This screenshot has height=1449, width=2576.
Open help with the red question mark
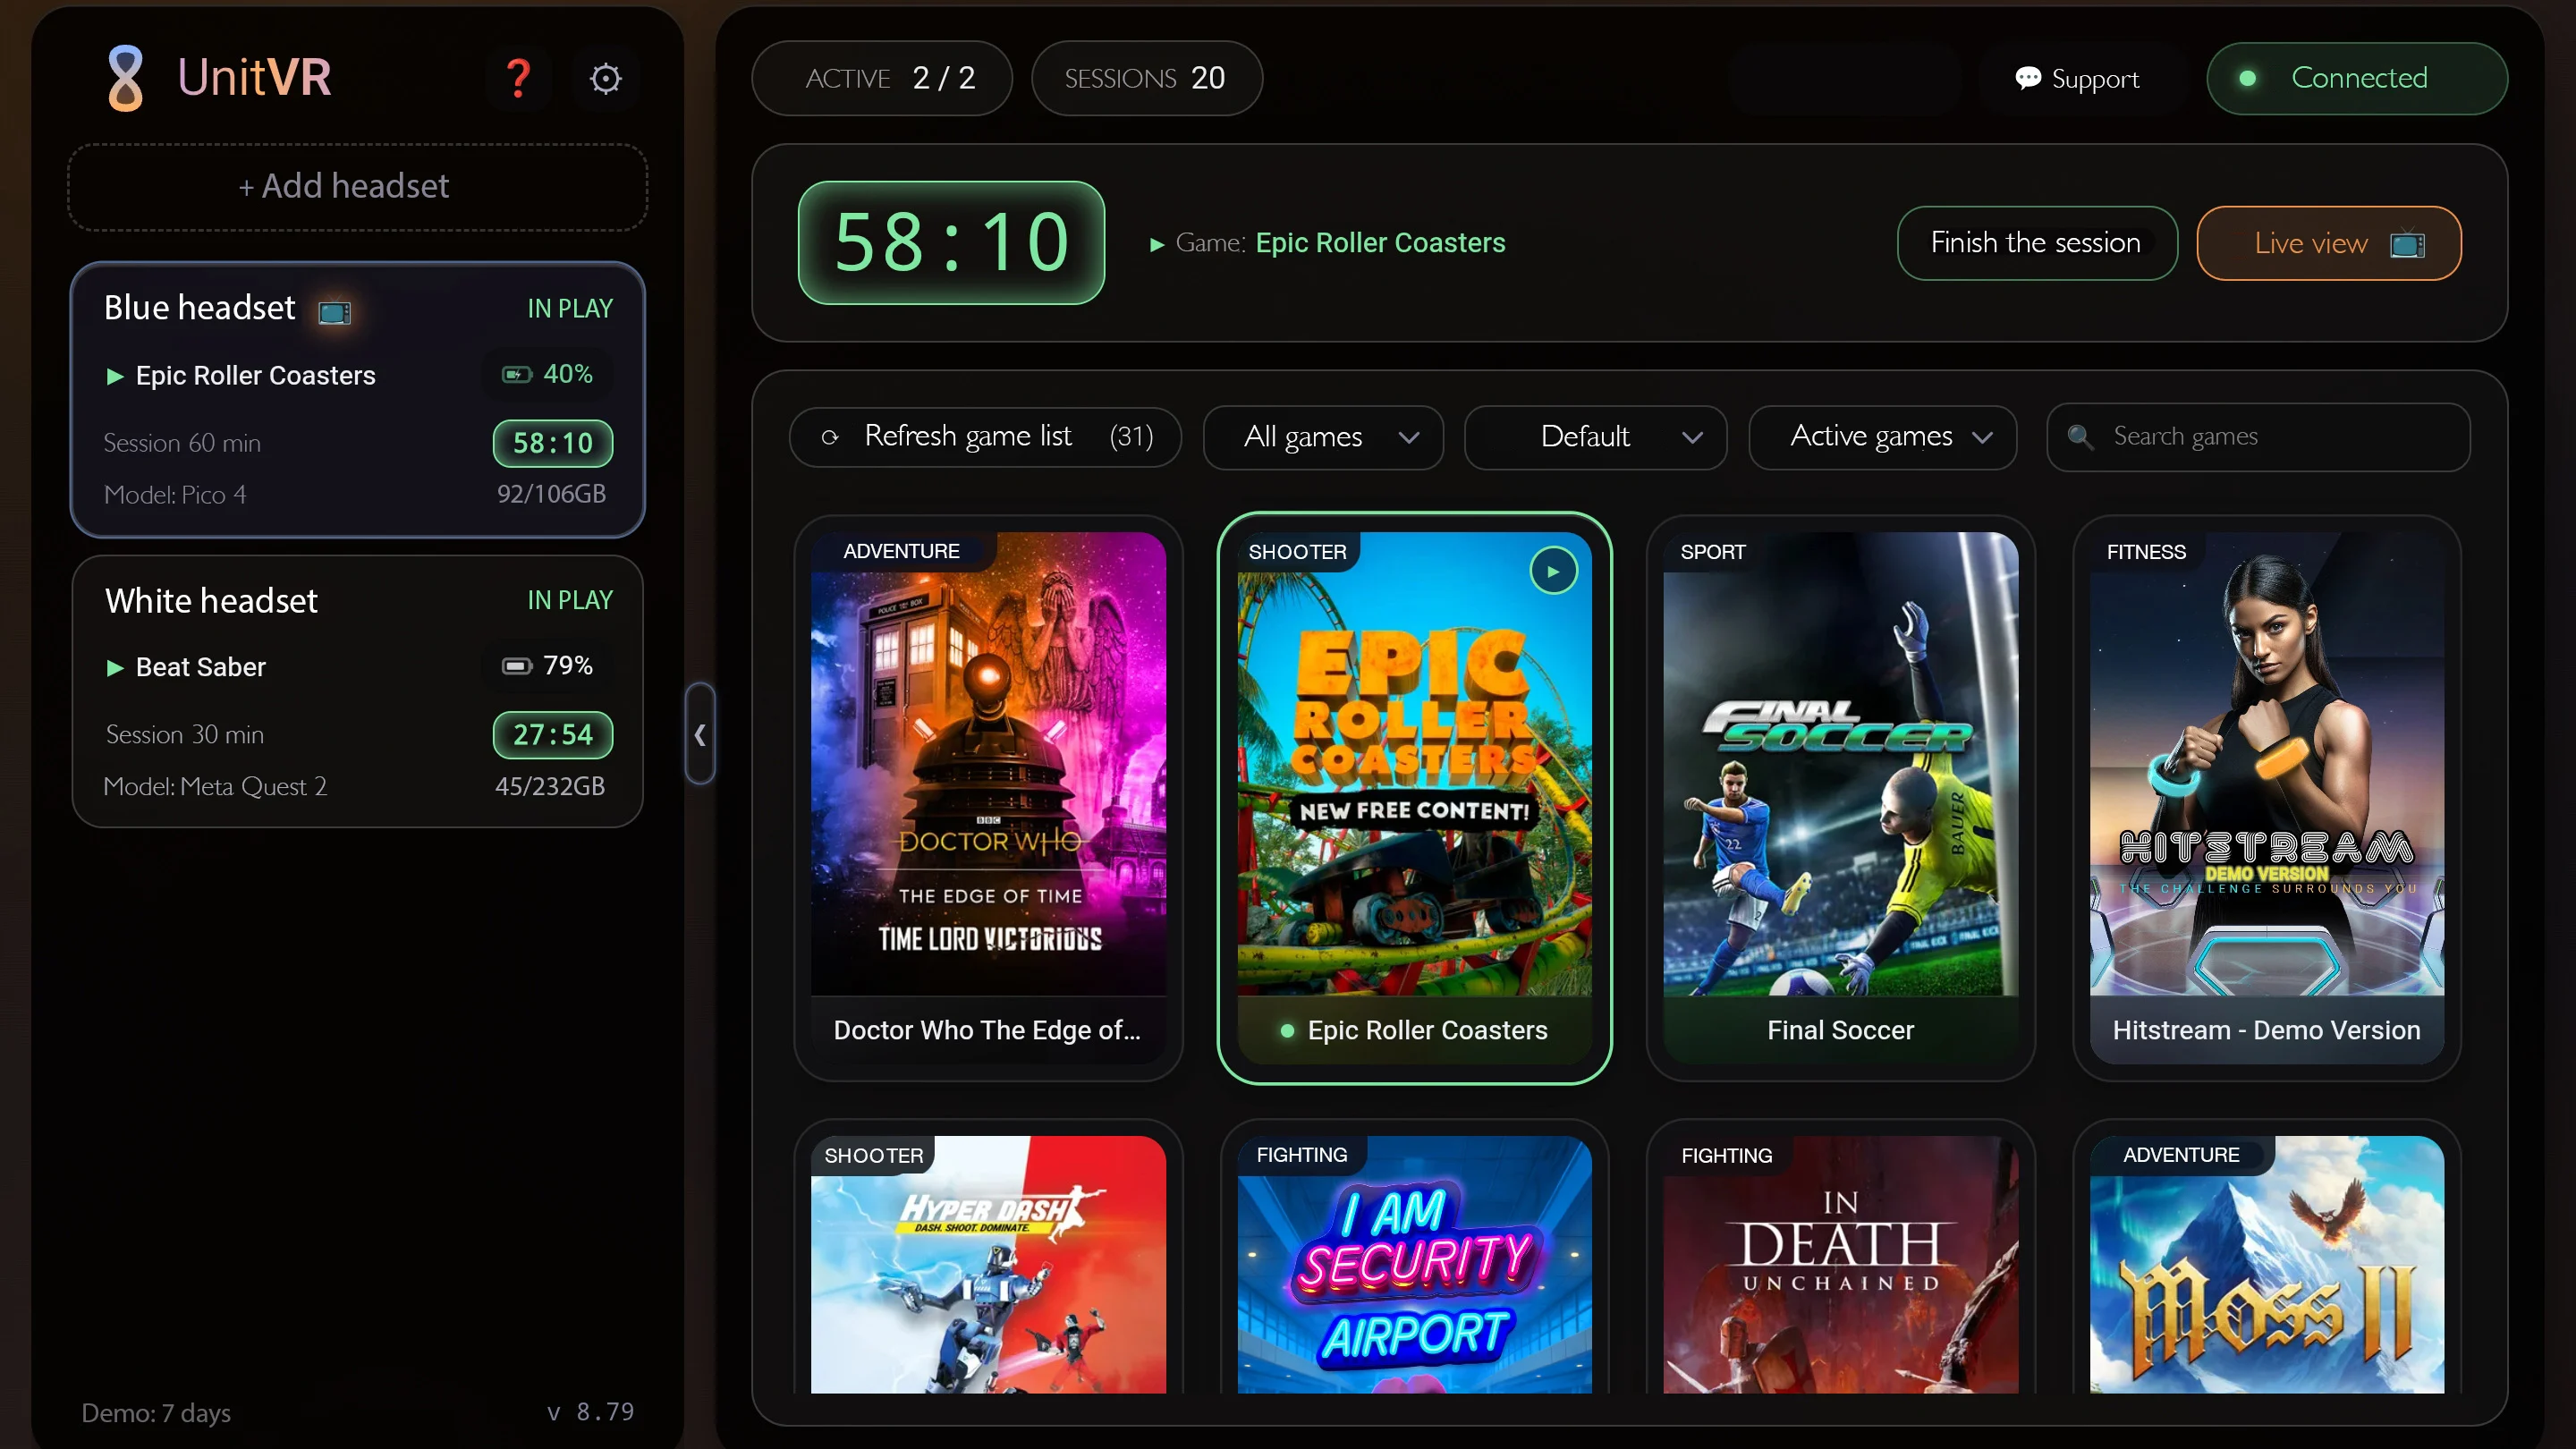pyautogui.click(x=518, y=78)
